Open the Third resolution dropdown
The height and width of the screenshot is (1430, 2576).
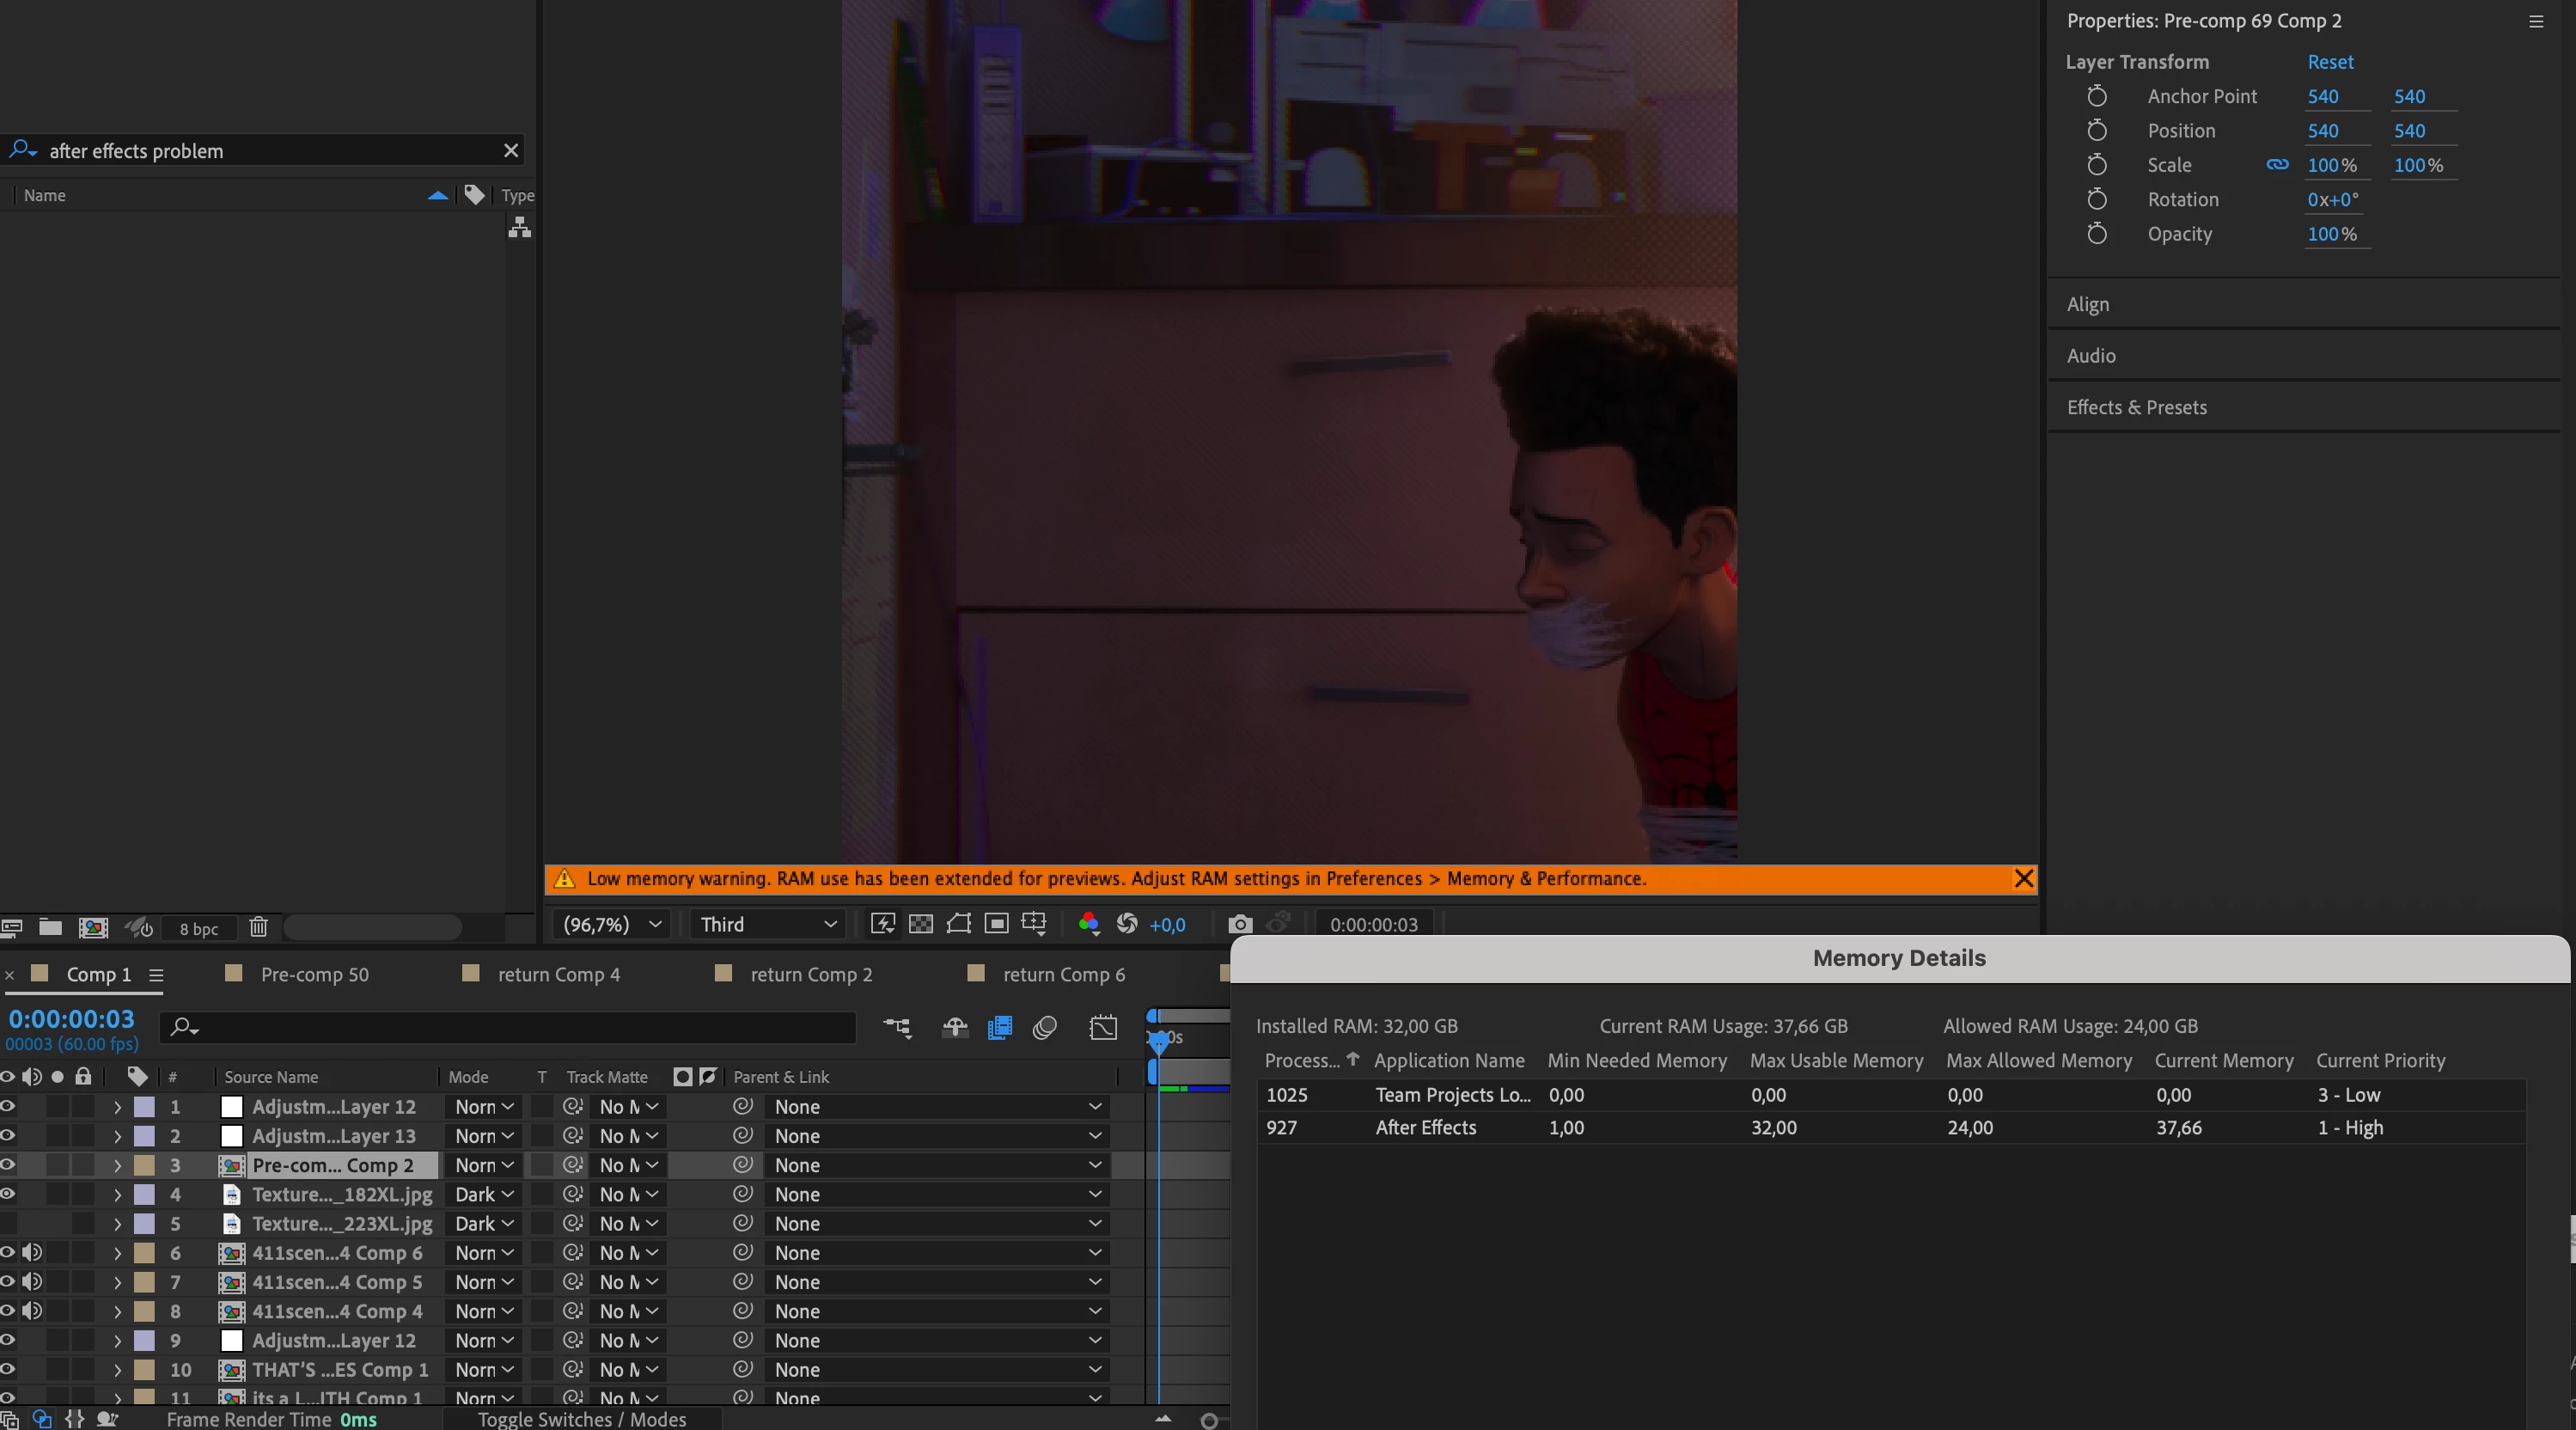pos(767,924)
